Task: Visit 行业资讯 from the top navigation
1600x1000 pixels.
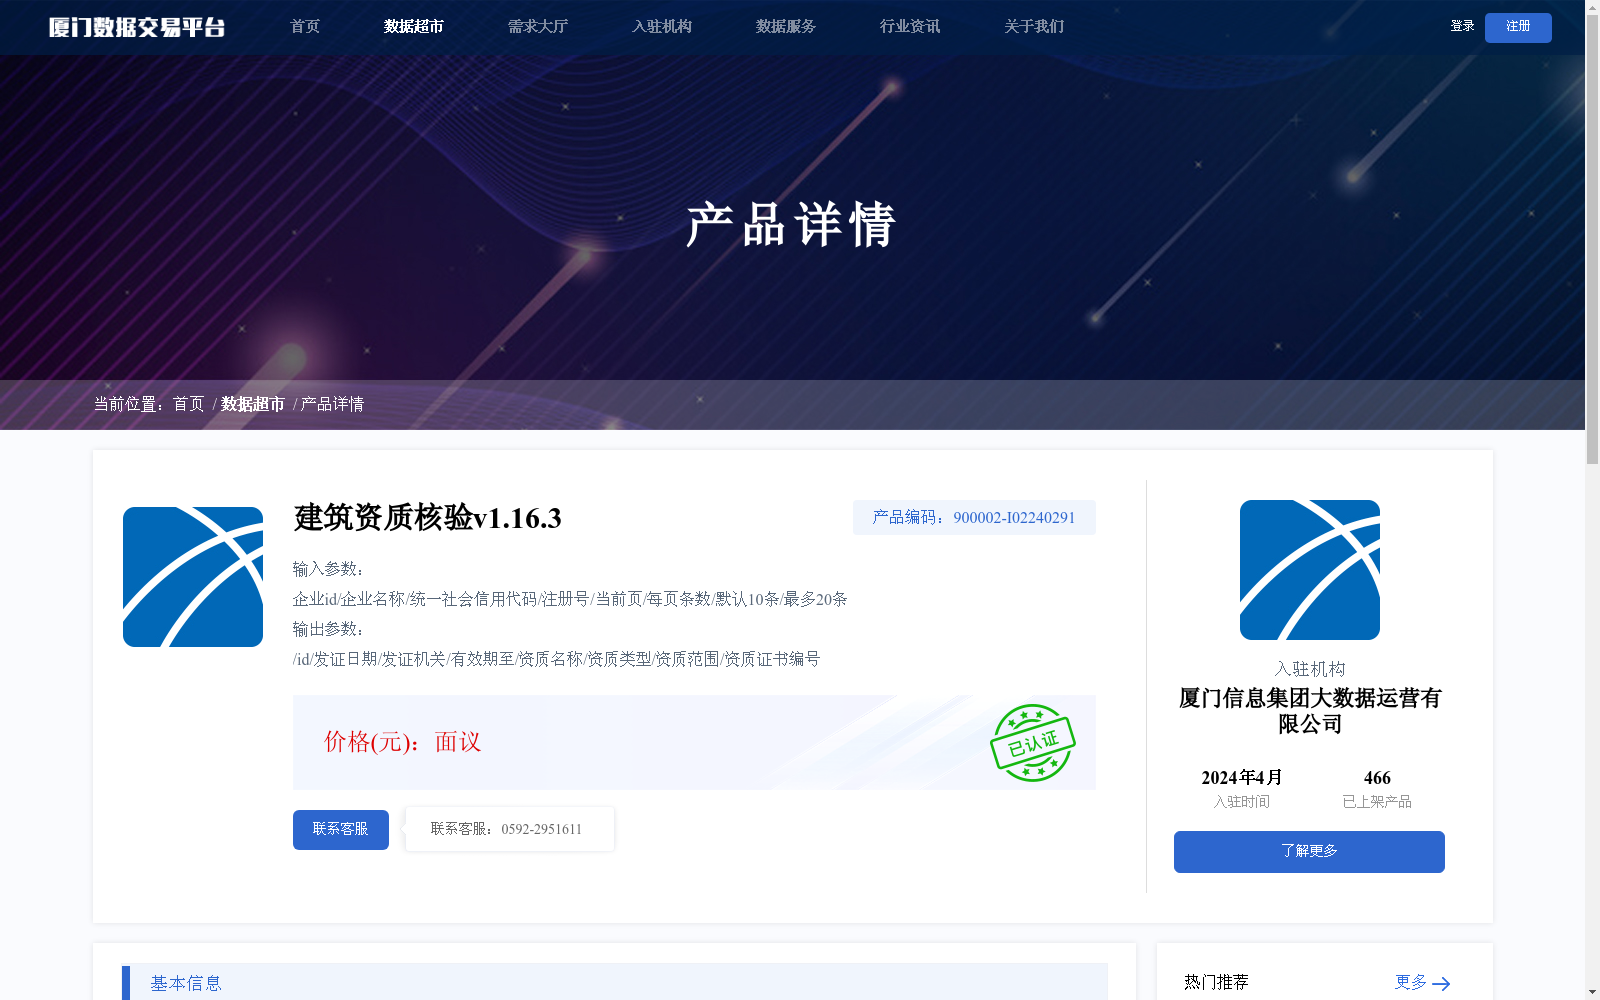Action: [x=910, y=27]
